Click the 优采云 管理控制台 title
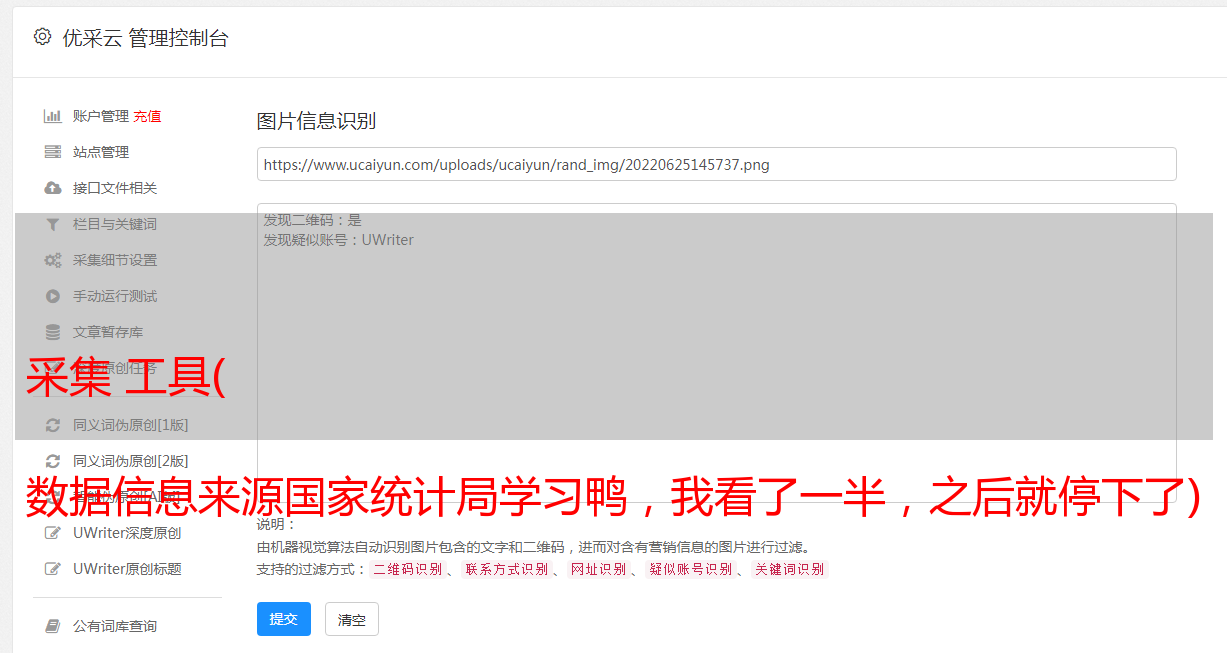The image size is (1227, 653). [145, 38]
